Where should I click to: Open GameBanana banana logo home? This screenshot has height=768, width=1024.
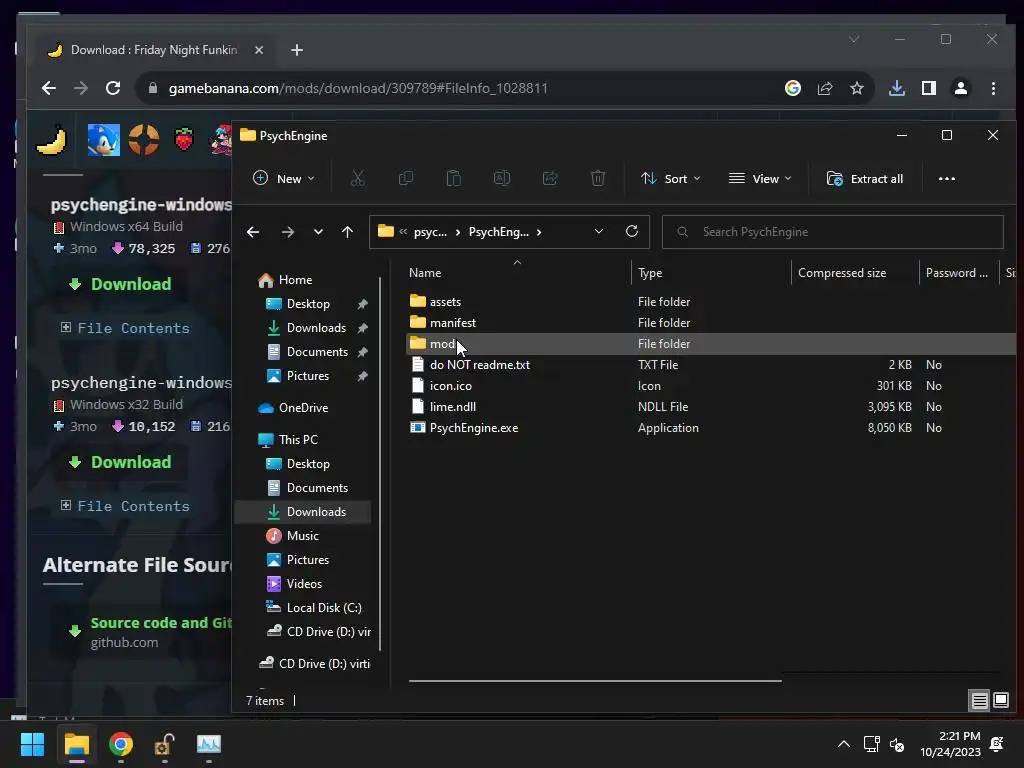point(52,140)
